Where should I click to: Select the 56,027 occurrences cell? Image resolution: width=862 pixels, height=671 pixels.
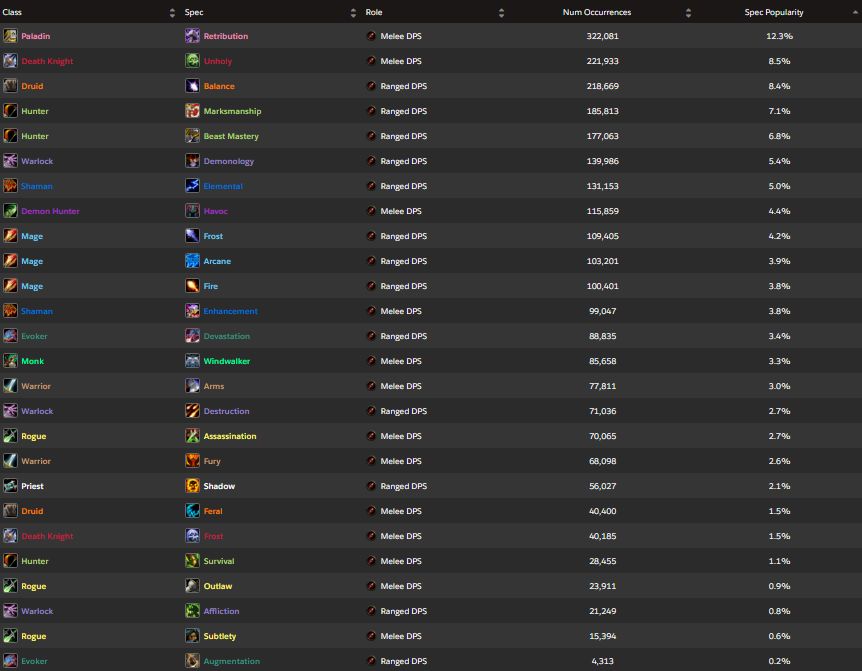(x=603, y=486)
